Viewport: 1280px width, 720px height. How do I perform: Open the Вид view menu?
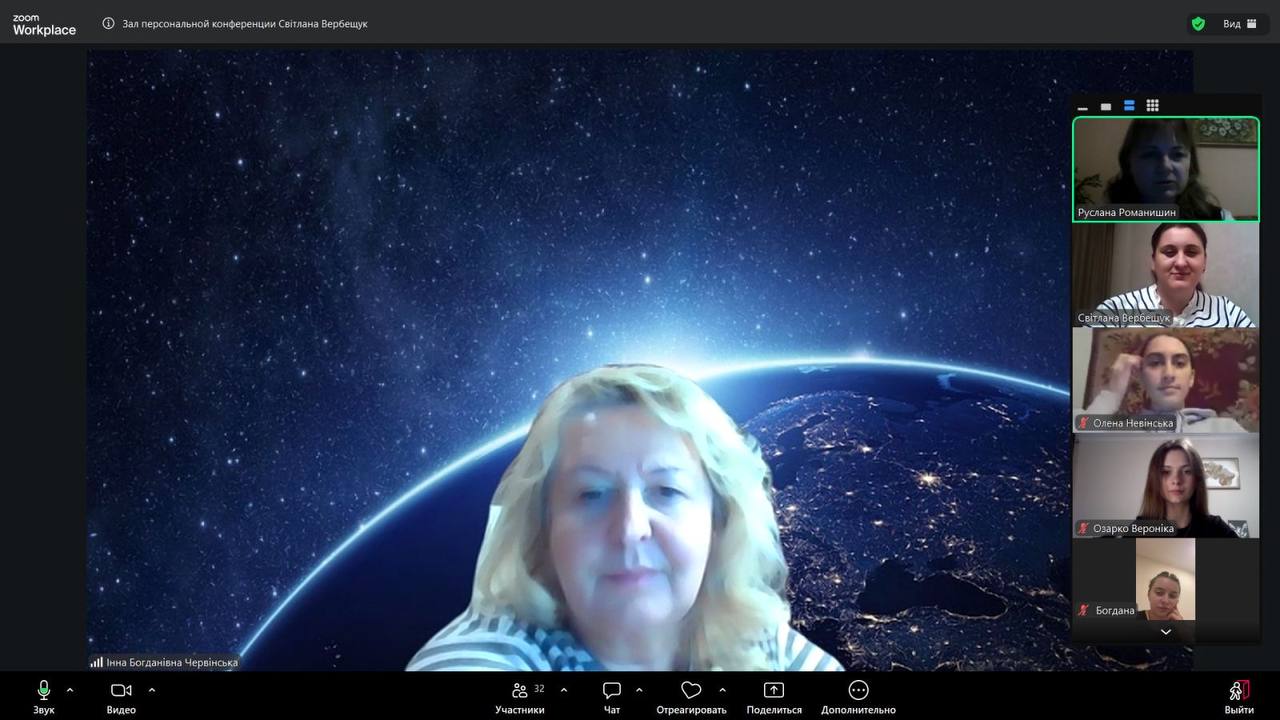[x=1240, y=24]
